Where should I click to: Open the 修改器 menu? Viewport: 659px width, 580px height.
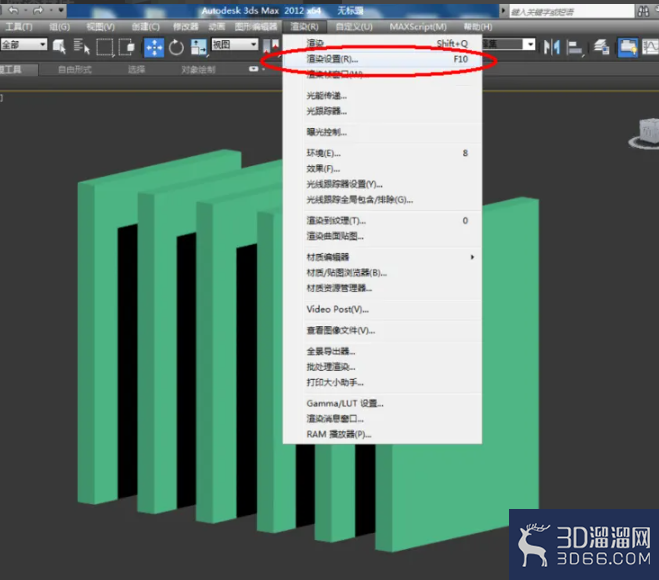(186, 27)
